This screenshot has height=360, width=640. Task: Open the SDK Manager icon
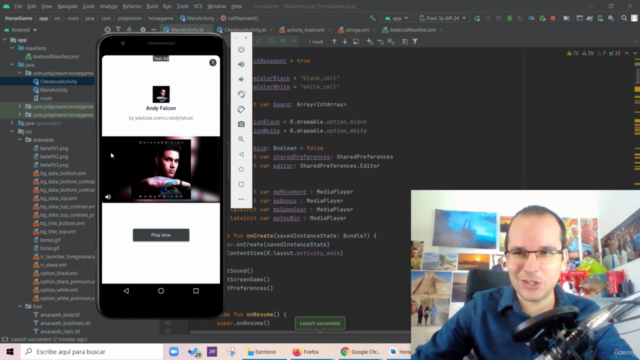(x=611, y=18)
